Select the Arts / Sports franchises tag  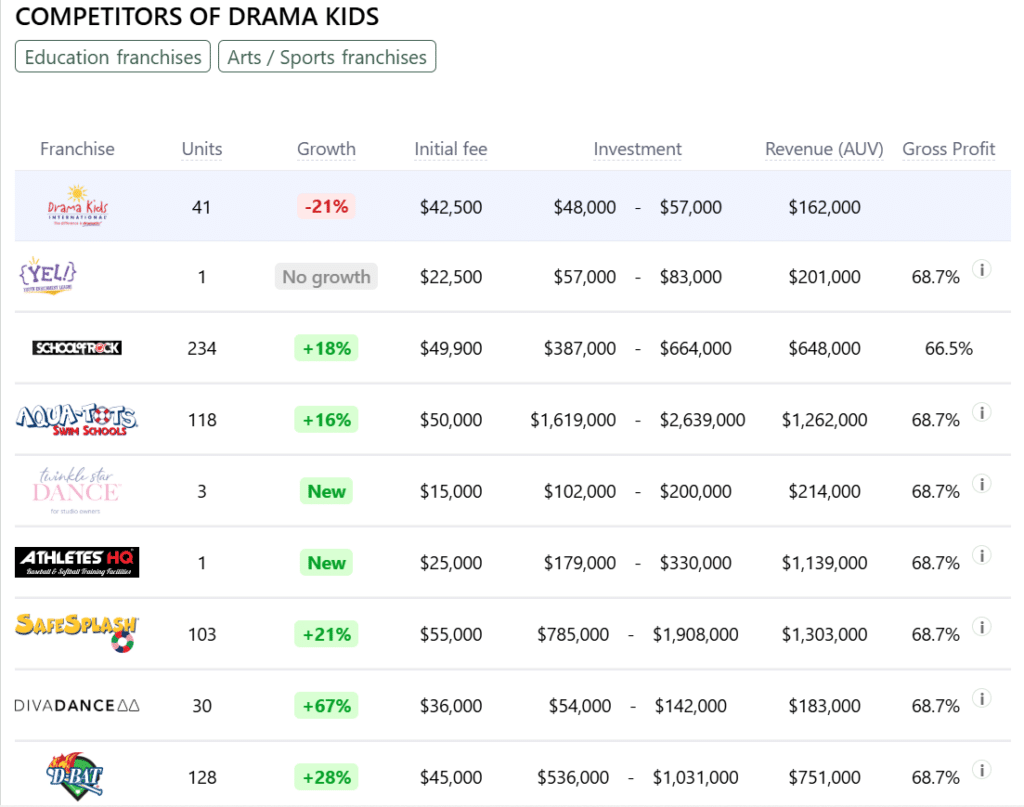[327, 57]
